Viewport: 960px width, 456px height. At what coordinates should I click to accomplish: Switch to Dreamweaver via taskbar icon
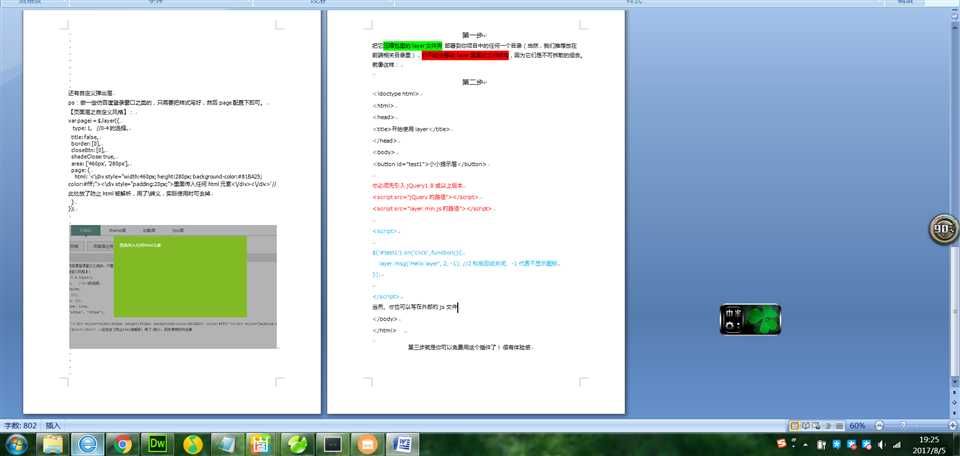pos(157,444)
